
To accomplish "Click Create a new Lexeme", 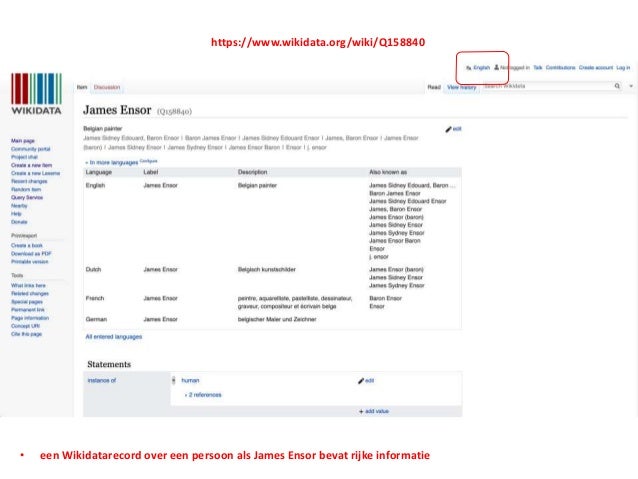I will [35, 173].
